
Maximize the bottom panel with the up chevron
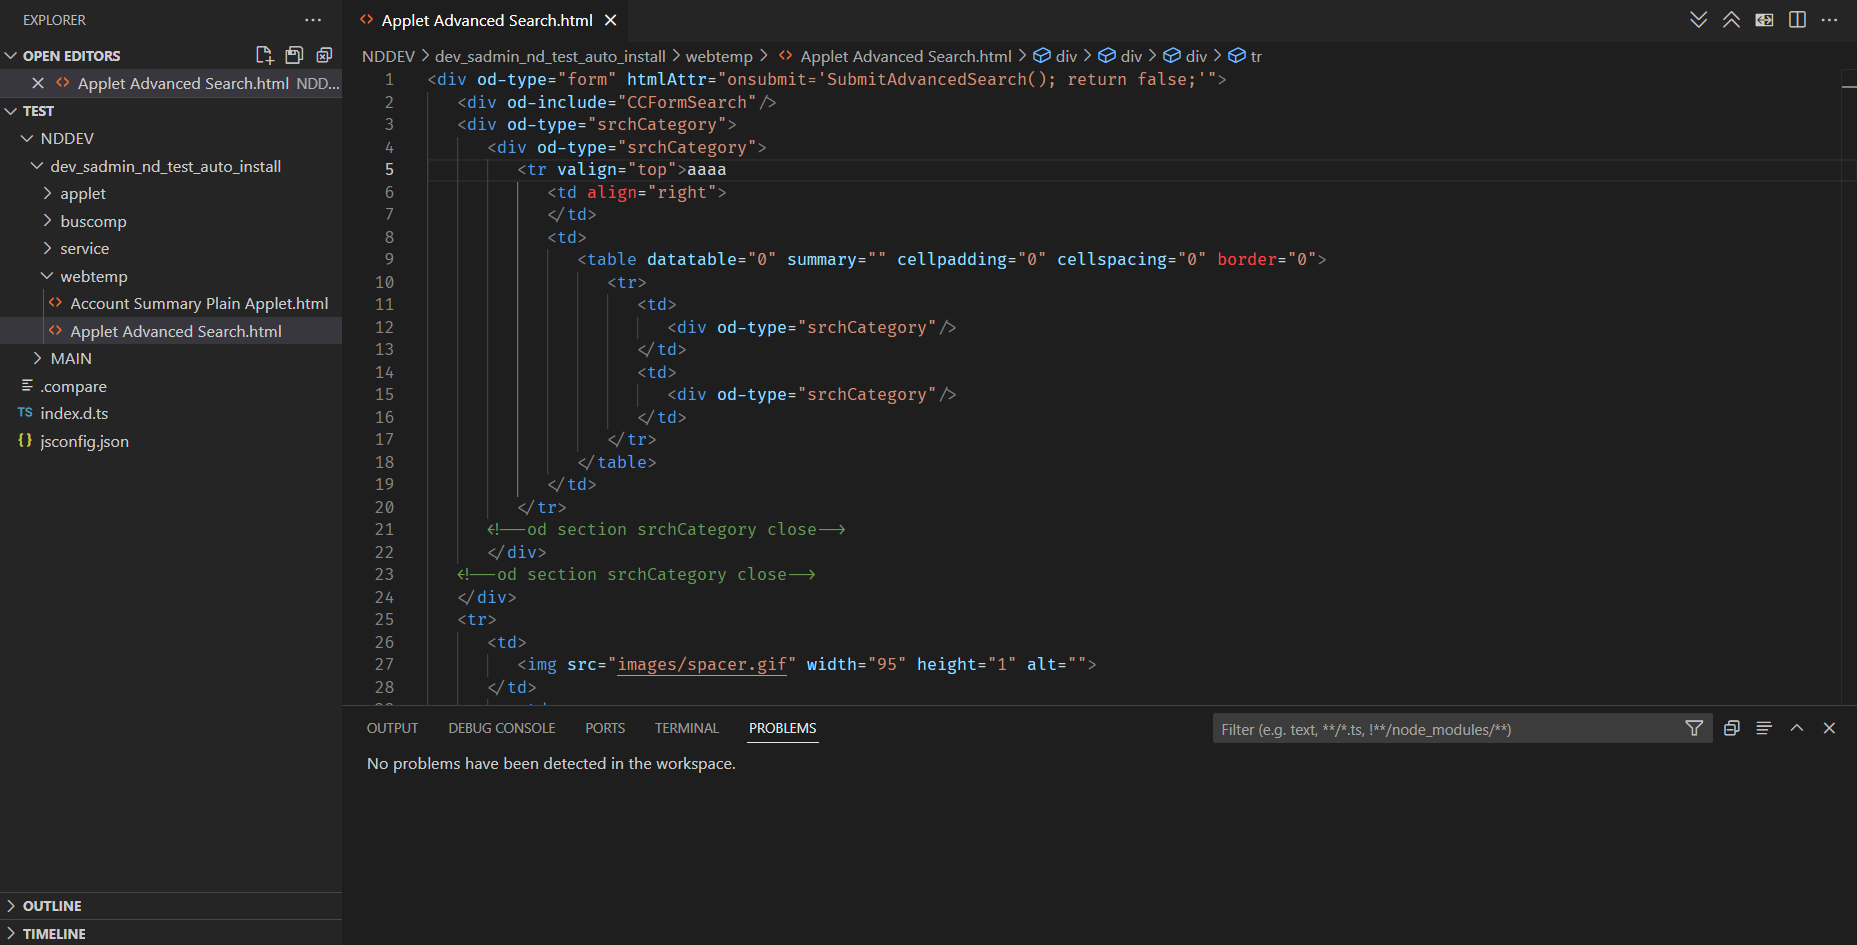[x=1797, y=728]
